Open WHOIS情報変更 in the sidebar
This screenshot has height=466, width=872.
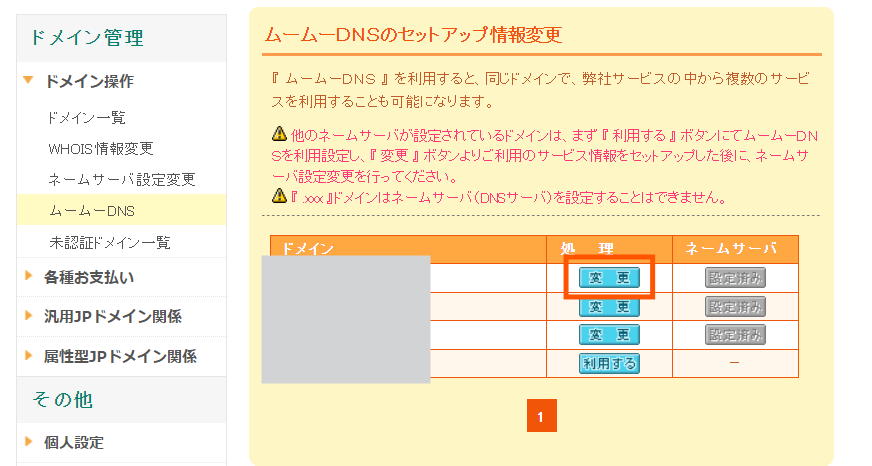click(x=101, y=149)
